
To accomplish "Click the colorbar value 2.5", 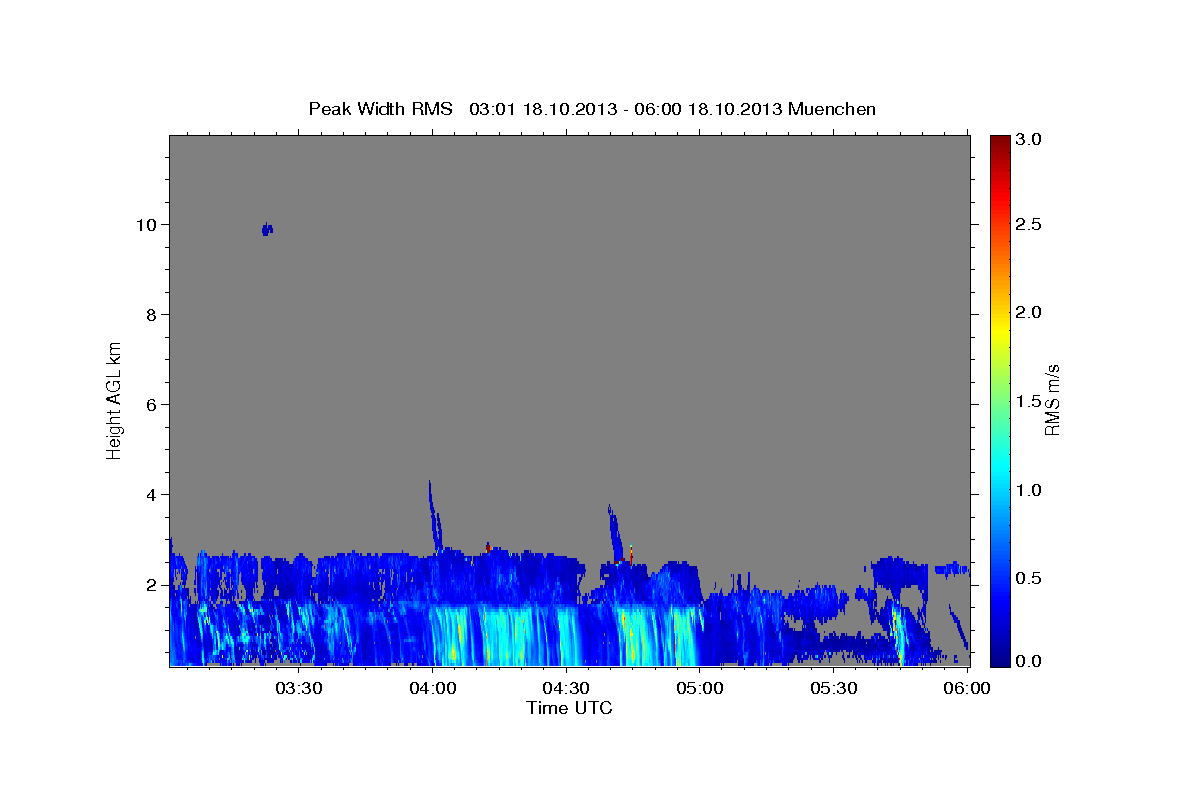I will tap(1030, 224).
